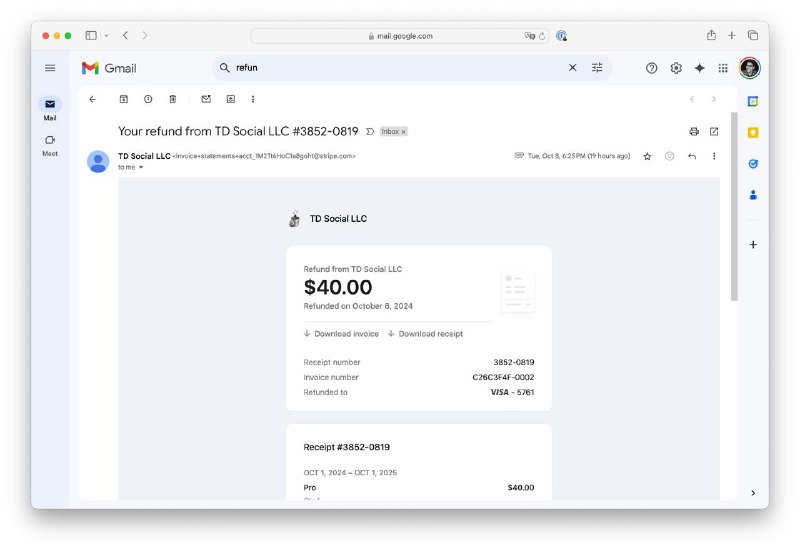Click the 'Receipt #3852-0819' heading
This screenshot has width=800, height=550.
[x=346, y=447]
